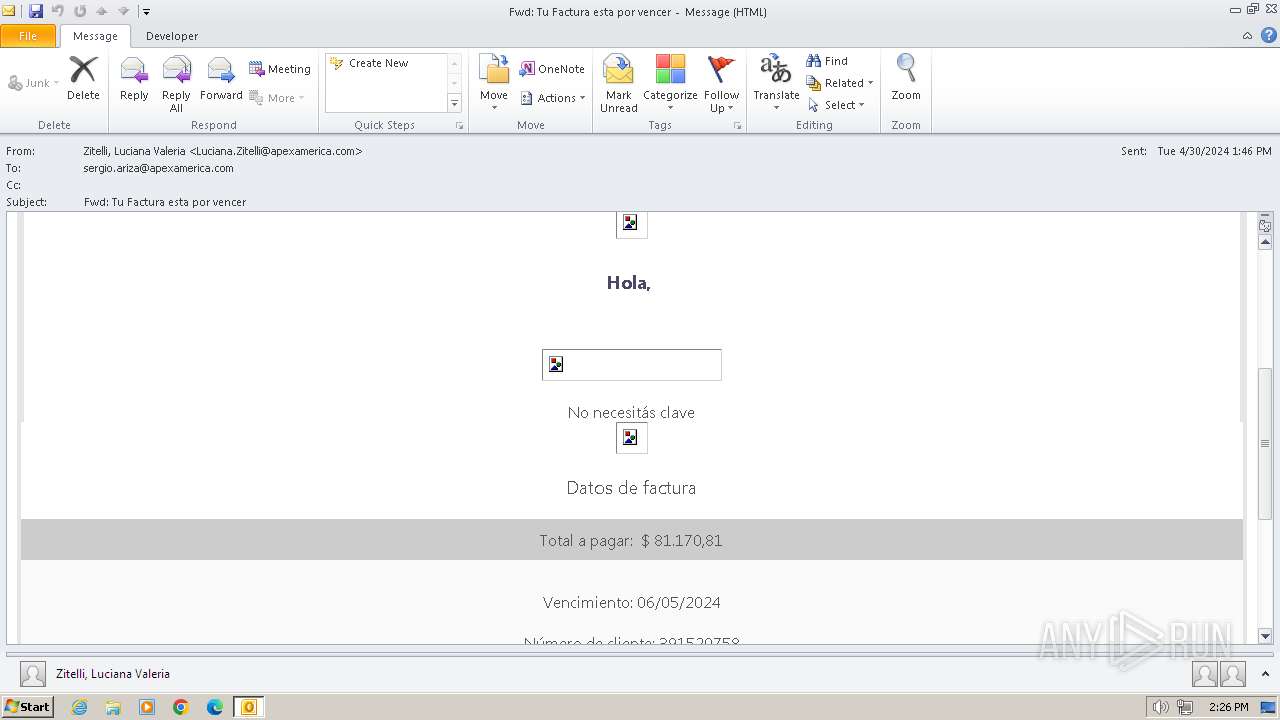Image resolution: width=1280 pixels, height=720 pixels.
Task: Switch to the Developer tab
Action: 172,36
